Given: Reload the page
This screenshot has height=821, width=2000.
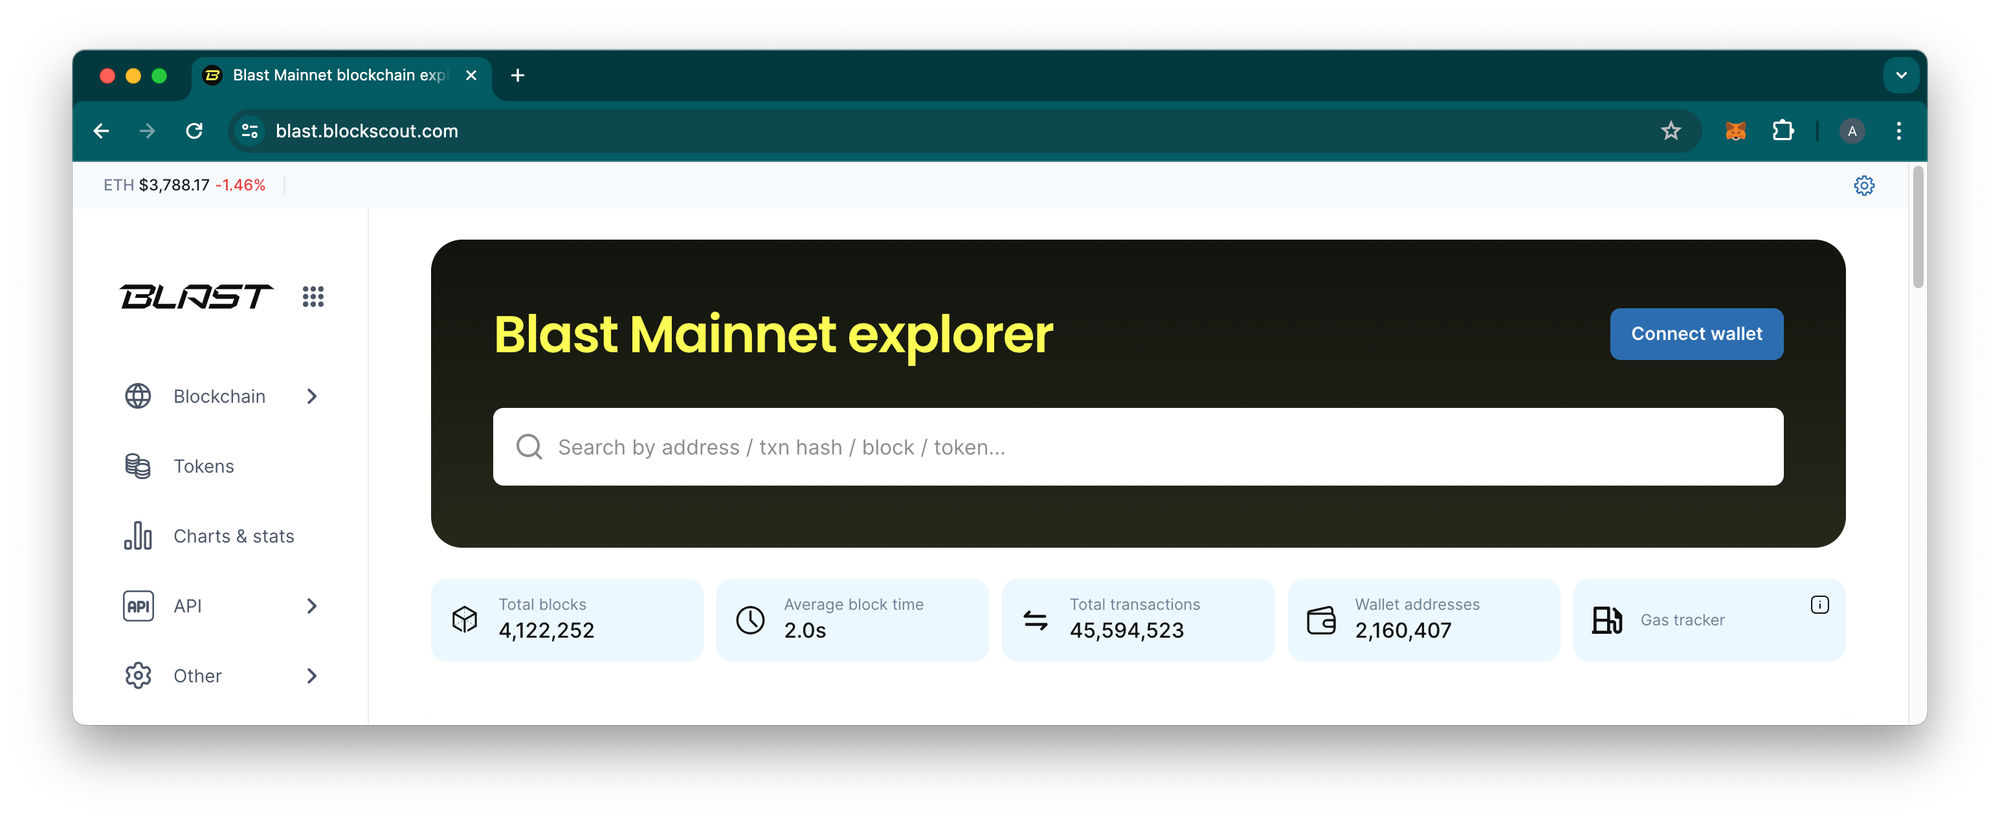Looking at the screenshot, I should coord(194,131).
